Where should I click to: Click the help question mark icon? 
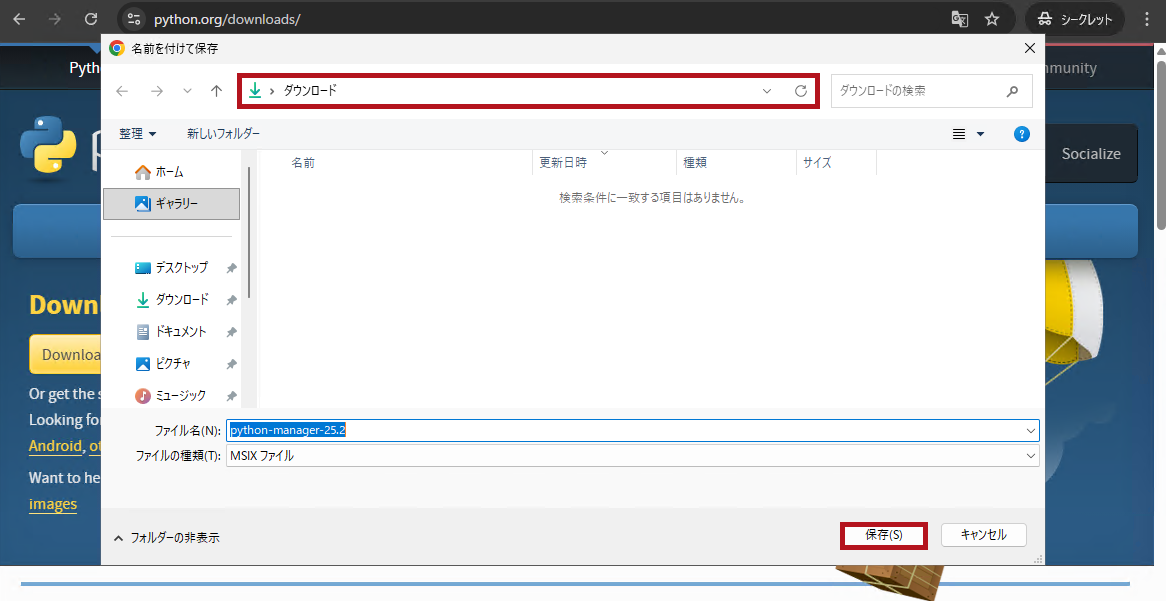click(1021, 134)
